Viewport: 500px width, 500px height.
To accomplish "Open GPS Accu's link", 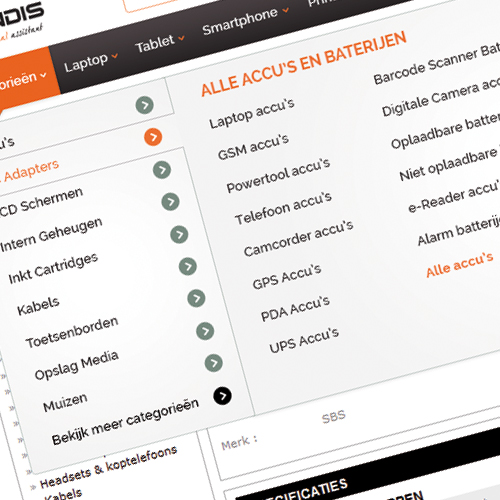I will click(x=287, y=276).
